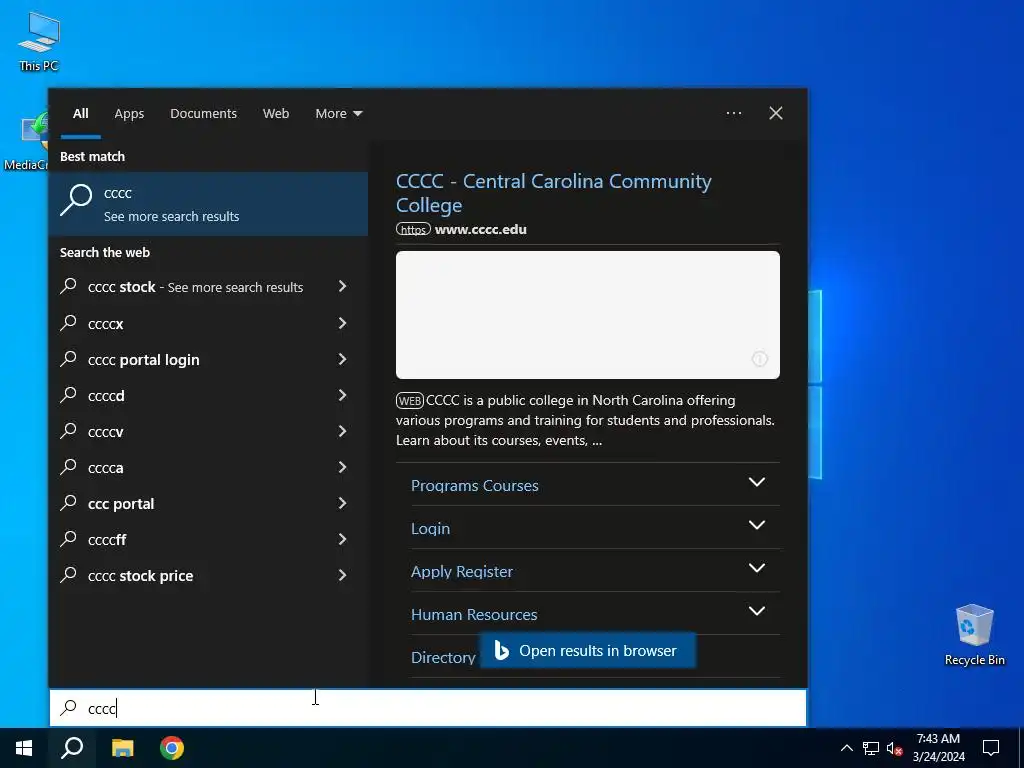This screenshot has height=768, width=1024.
Task: Close the search panel with X
Action: (x=776, y=113)
